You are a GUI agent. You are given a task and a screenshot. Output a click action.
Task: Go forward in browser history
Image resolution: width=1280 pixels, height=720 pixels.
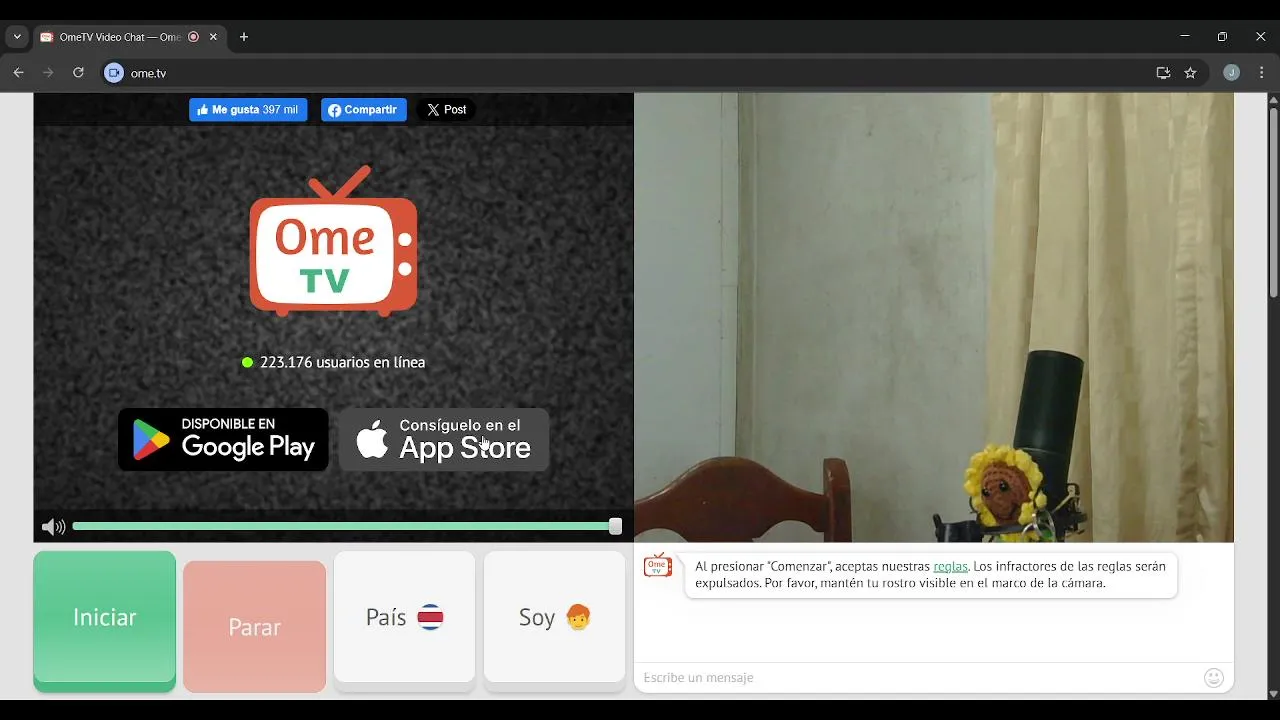coord(48,73)
